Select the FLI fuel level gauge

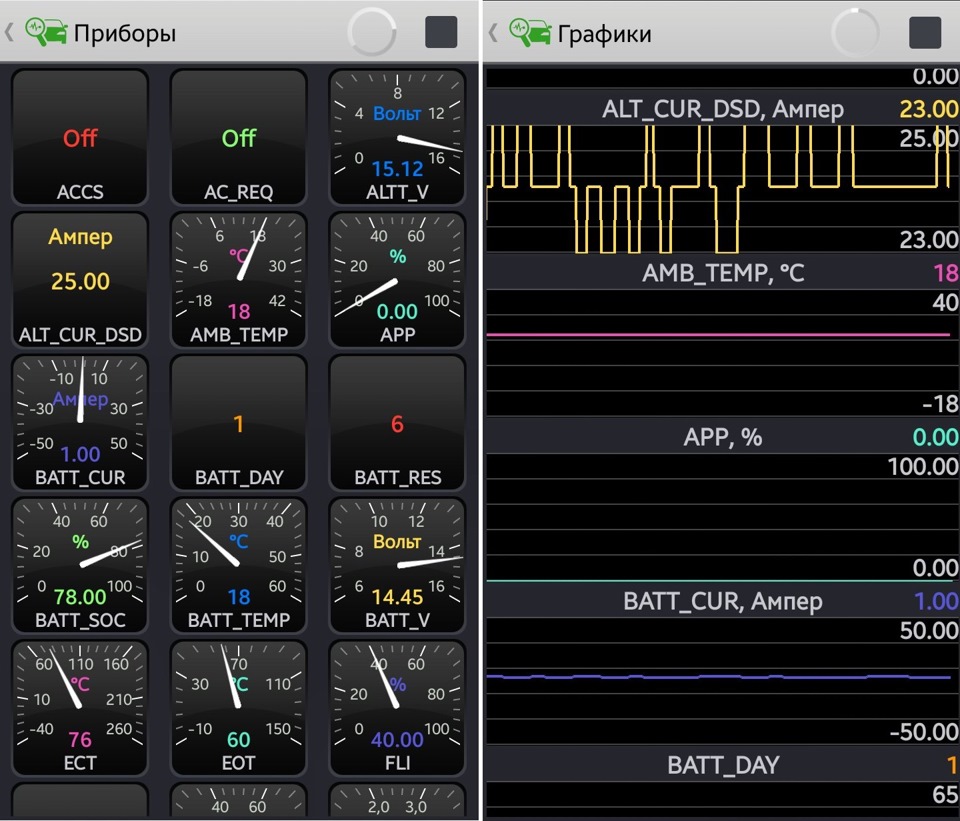pyautogui.click(x=397, y=708)
